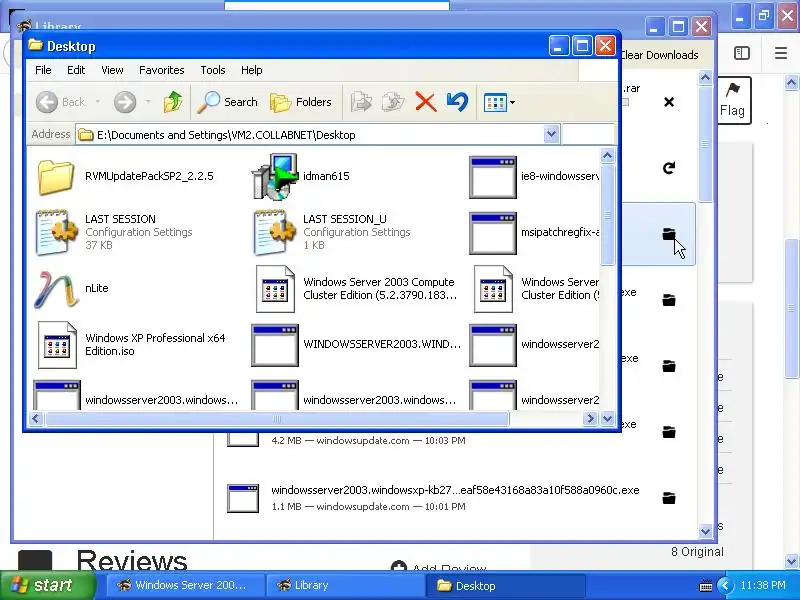Select the LAST SESSION configuration file icon
The width and height of the screenshot is (800, 600).
coord(56,232)
